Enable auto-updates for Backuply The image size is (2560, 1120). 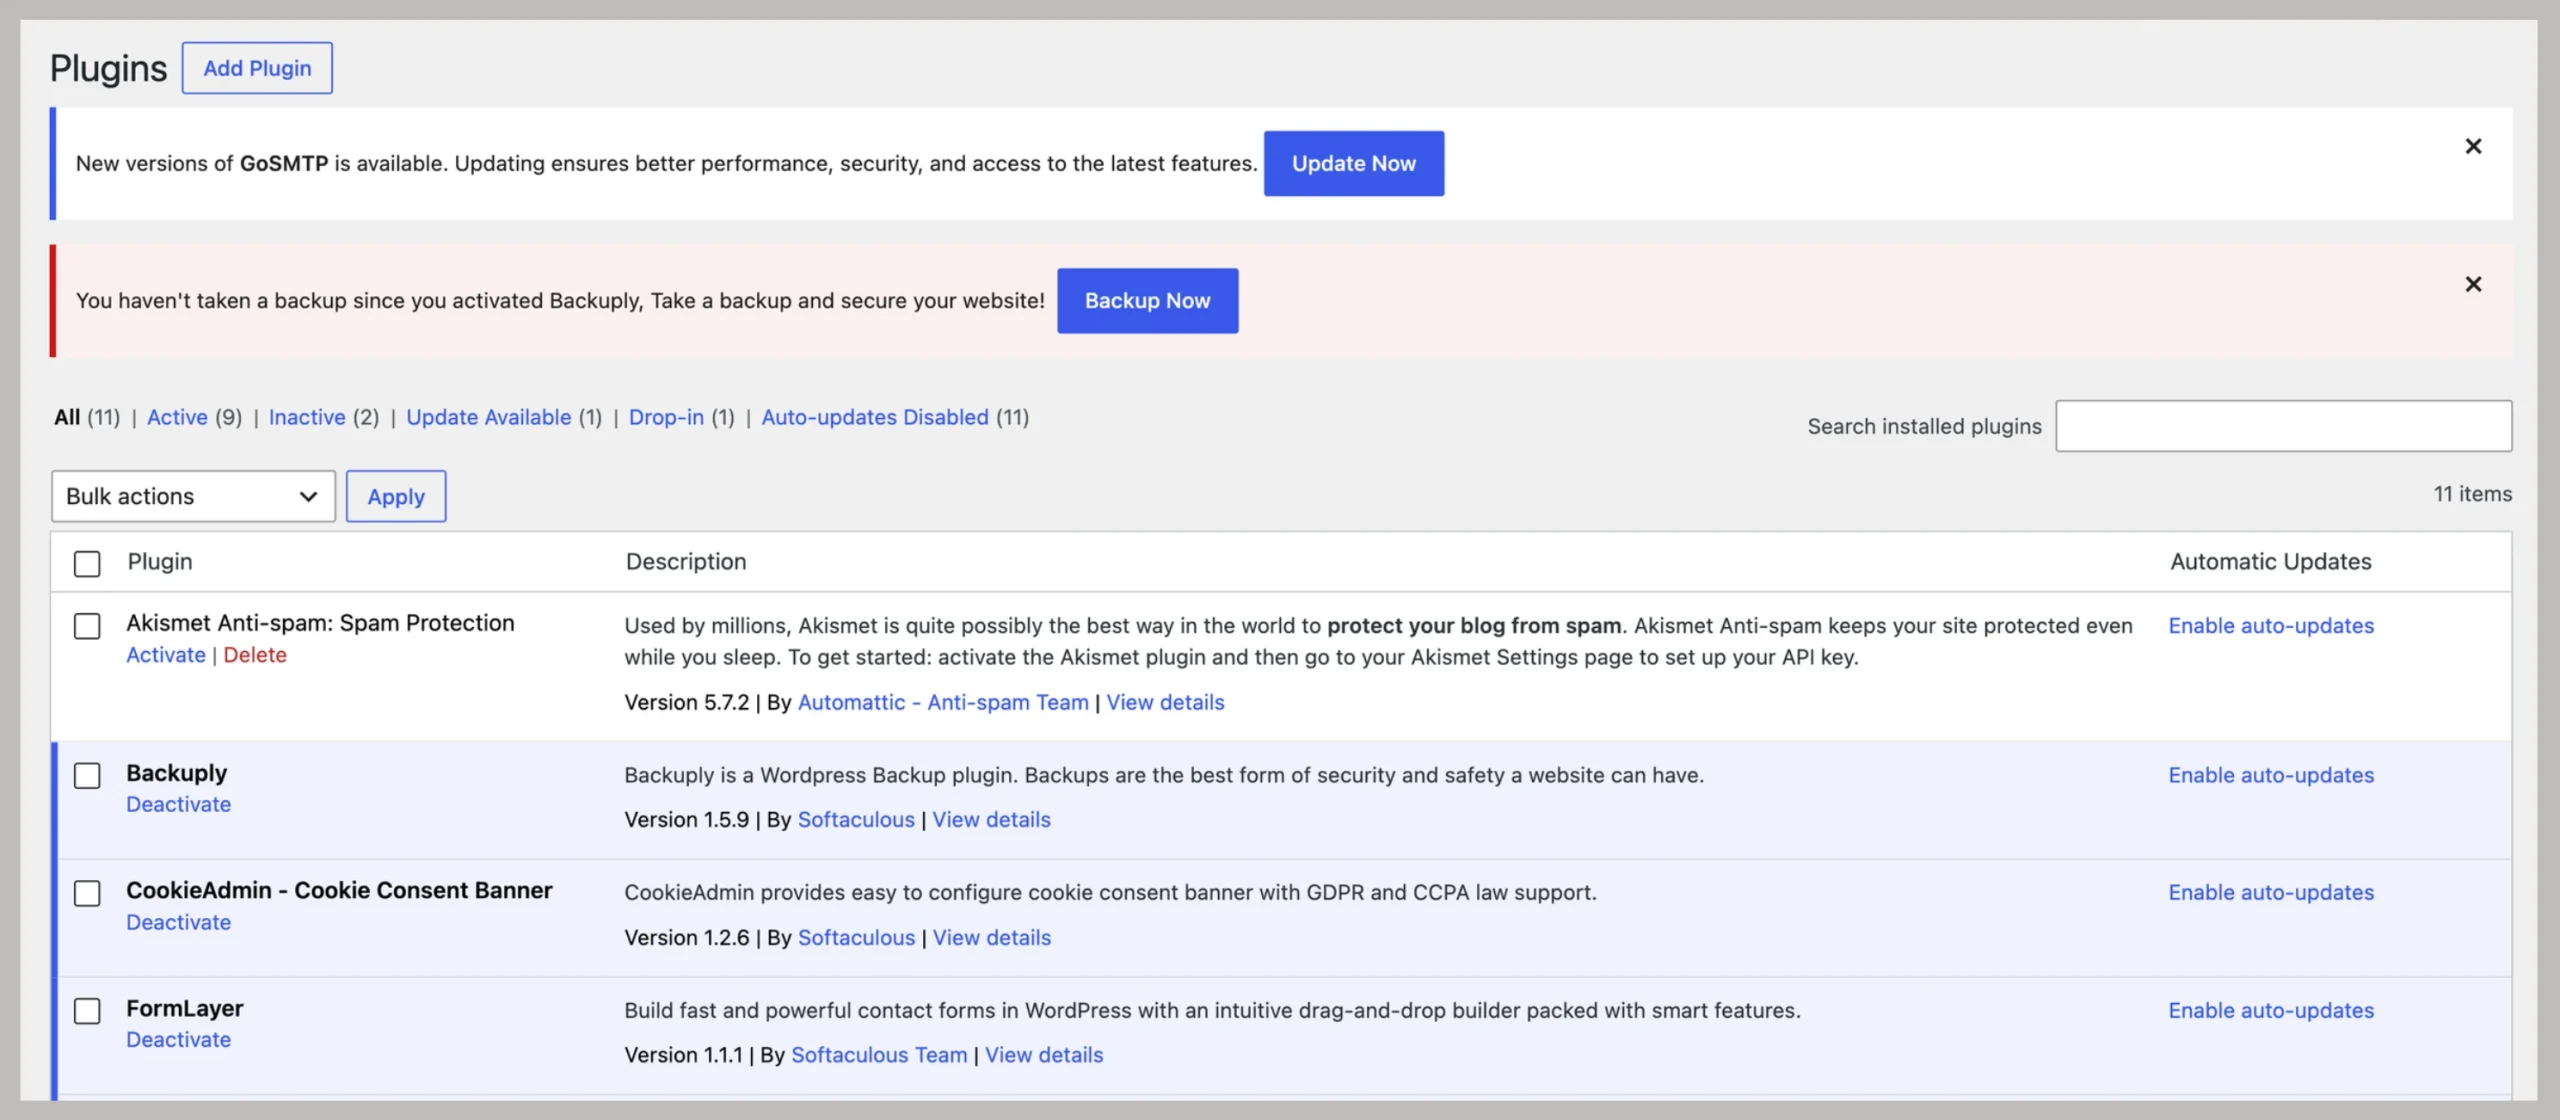(2271, 775)
